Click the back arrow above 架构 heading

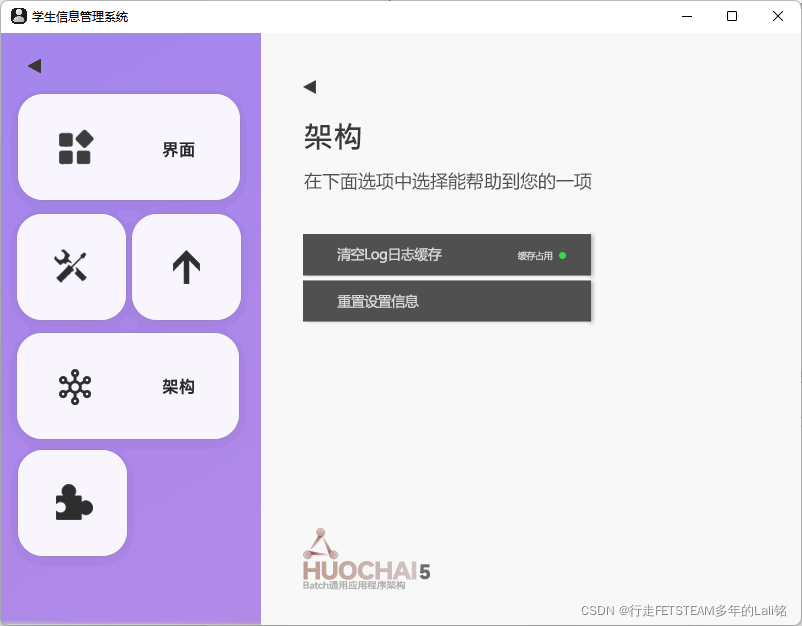310,87
